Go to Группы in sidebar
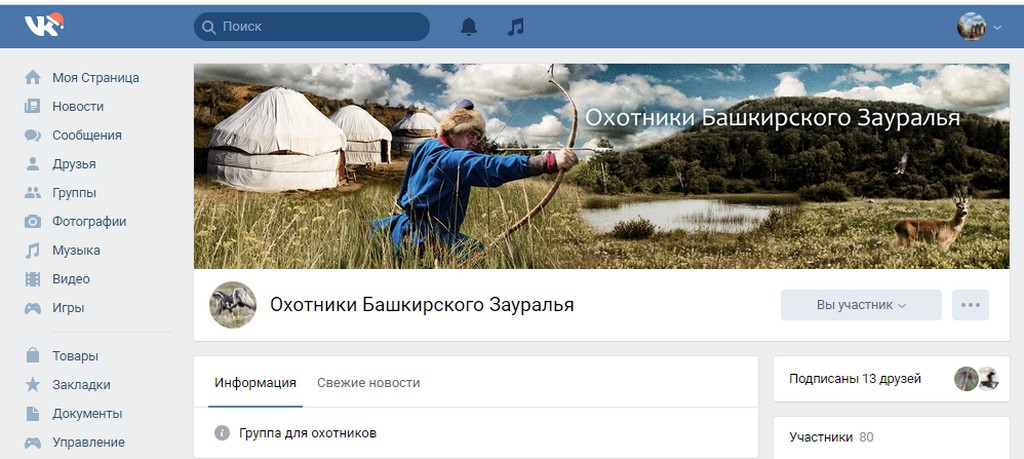 pos(74,193)
